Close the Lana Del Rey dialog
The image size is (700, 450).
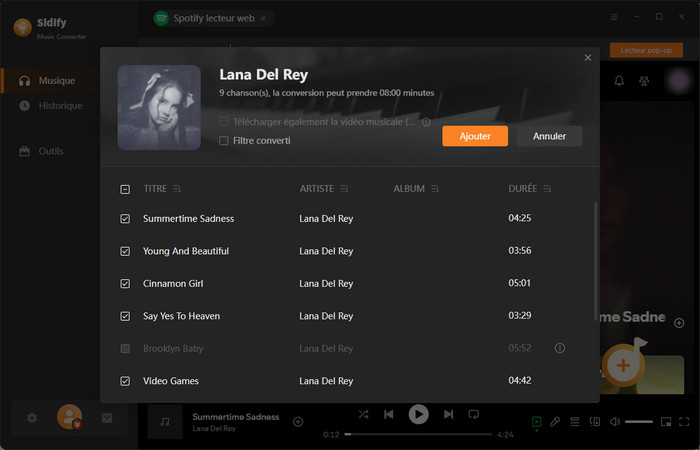tap(588, 58)
